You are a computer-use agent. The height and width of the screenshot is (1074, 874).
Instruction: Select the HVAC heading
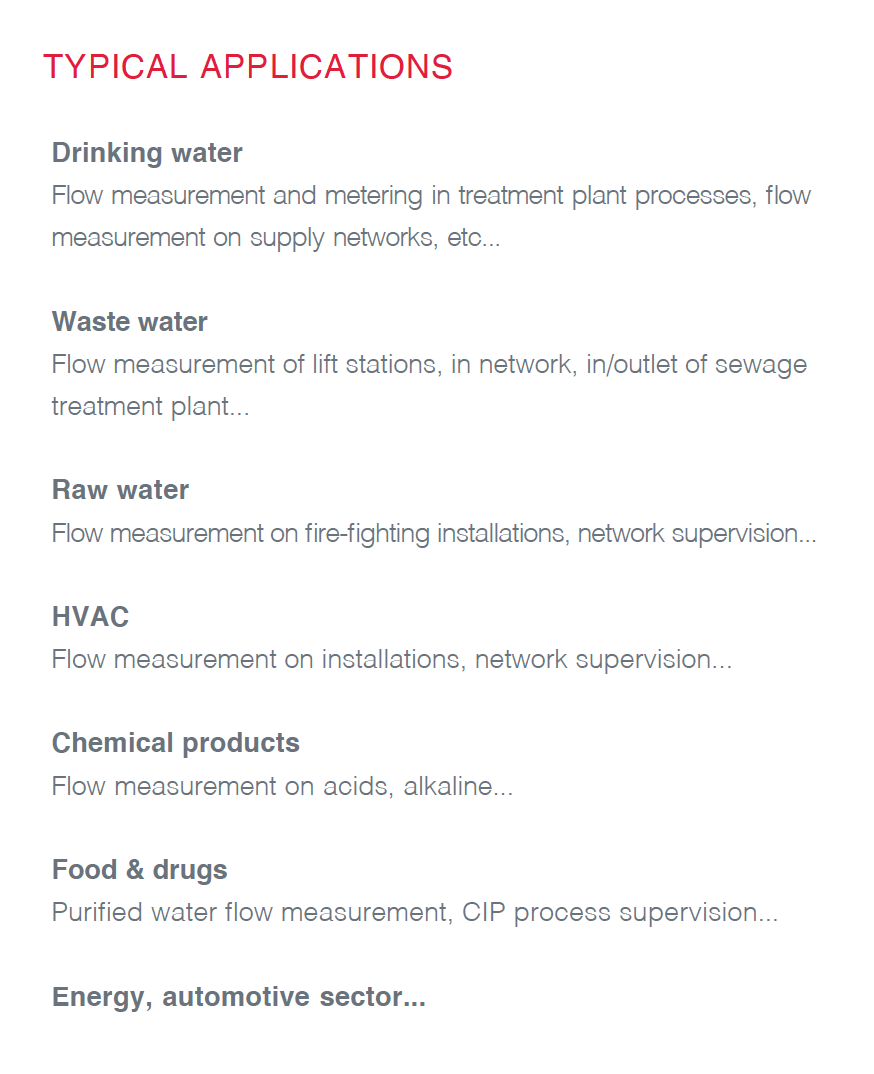[90, 617]
